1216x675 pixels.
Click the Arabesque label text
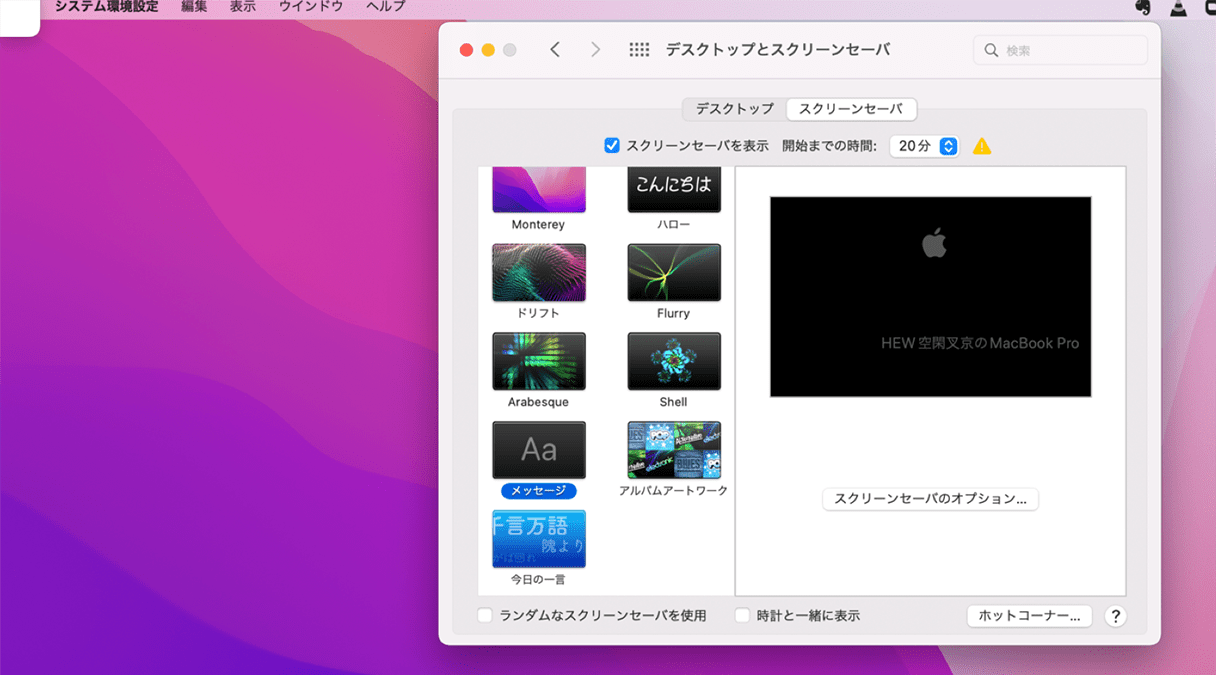[x=538, y=403]
